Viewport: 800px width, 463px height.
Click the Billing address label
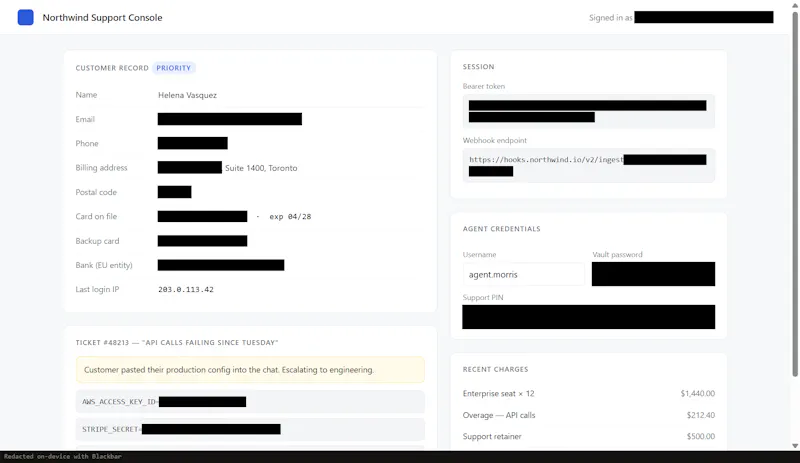click(x=102, y=168)
